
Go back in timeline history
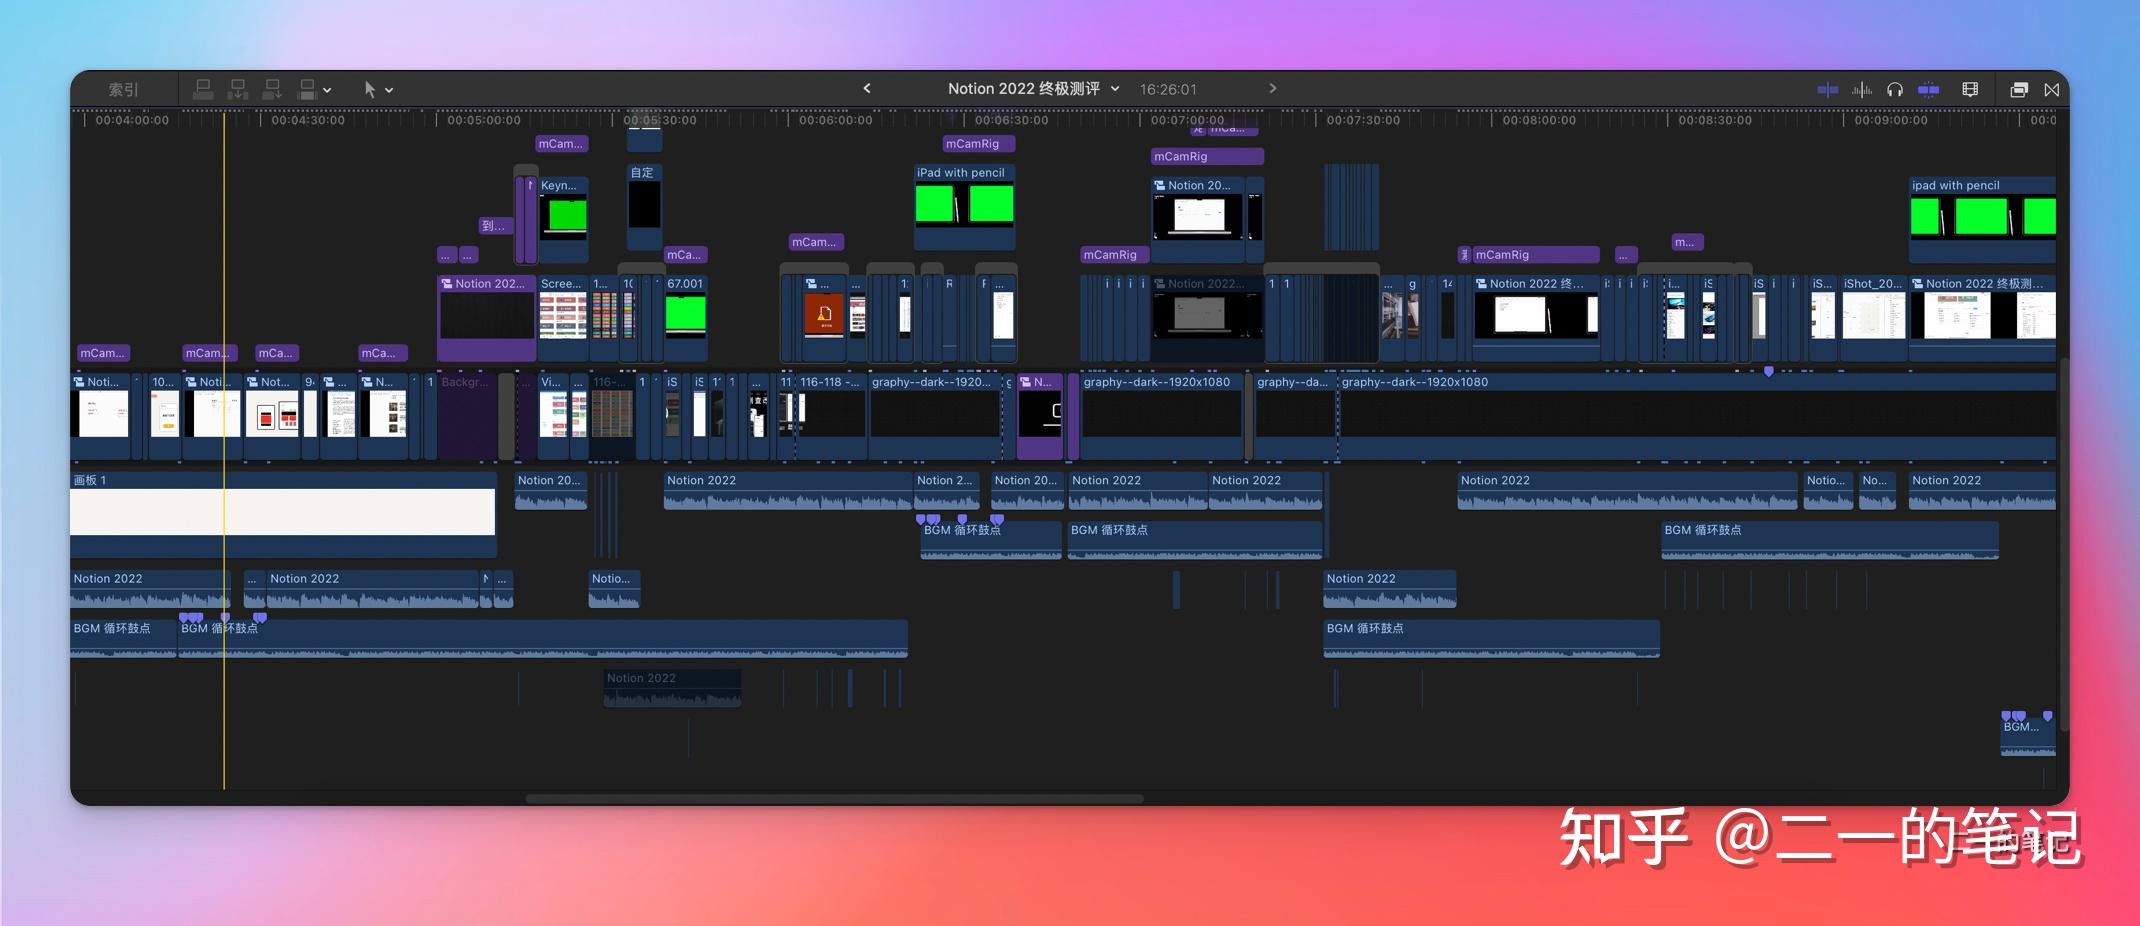[x=867, y=88]
